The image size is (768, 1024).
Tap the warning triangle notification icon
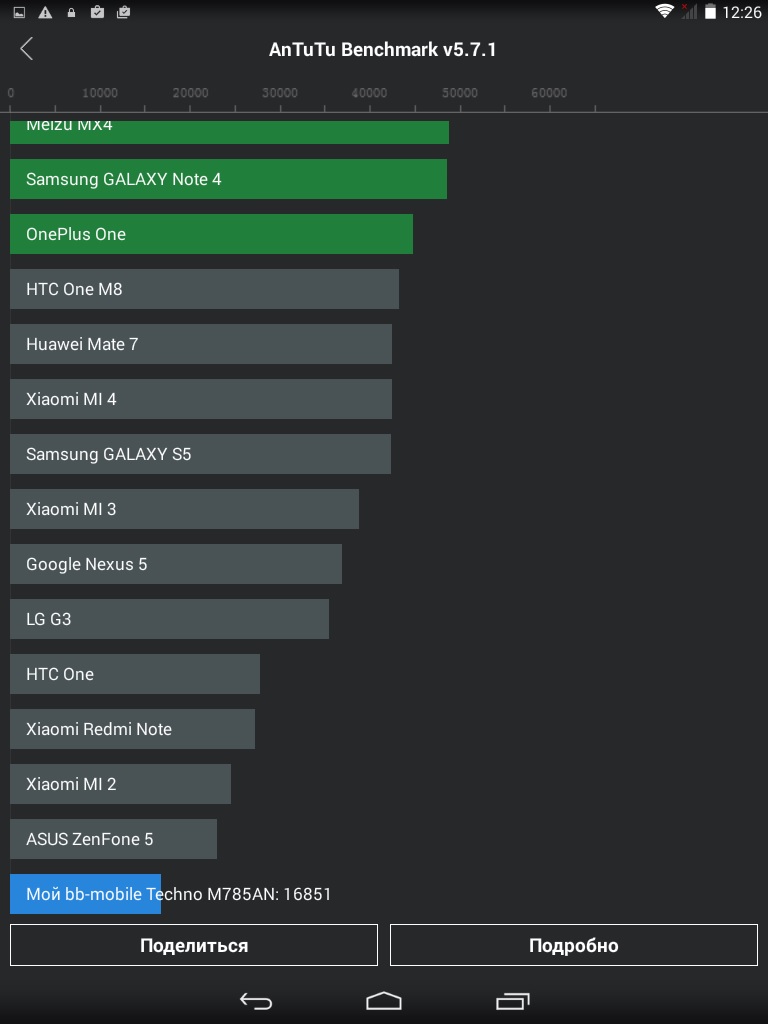pos(45,12)
